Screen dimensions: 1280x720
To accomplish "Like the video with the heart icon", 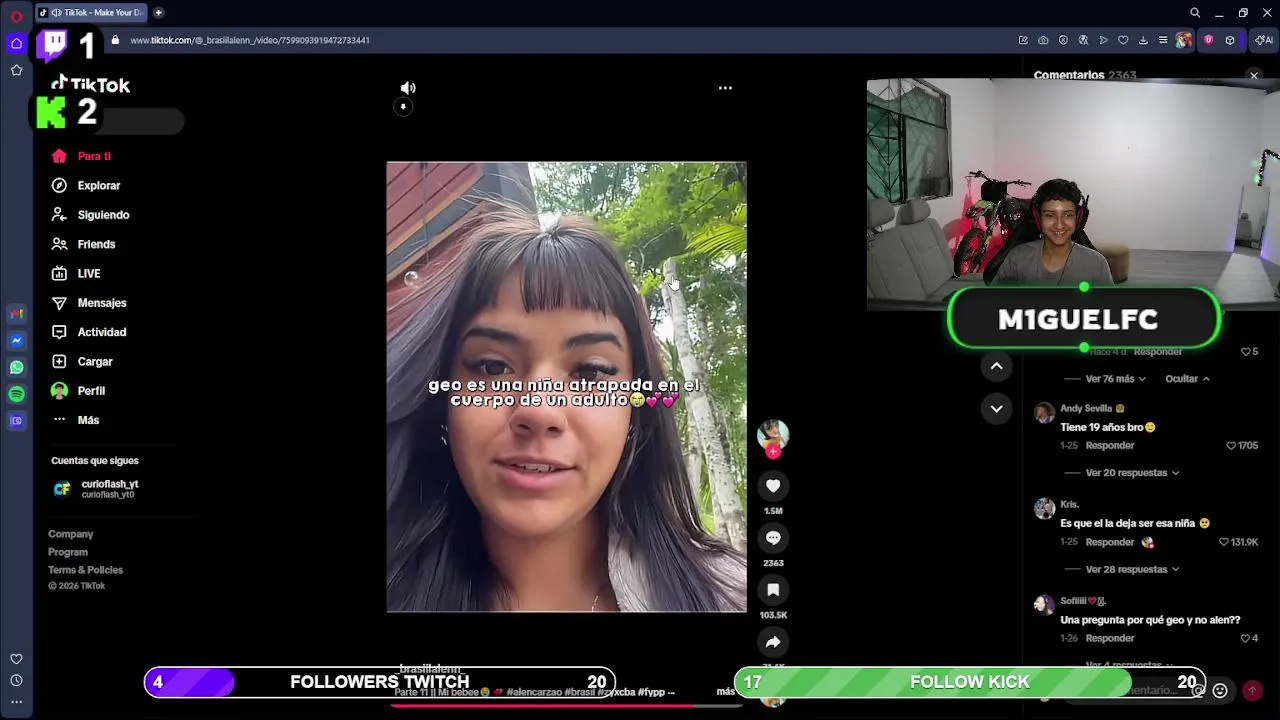I will click(773, 486).
